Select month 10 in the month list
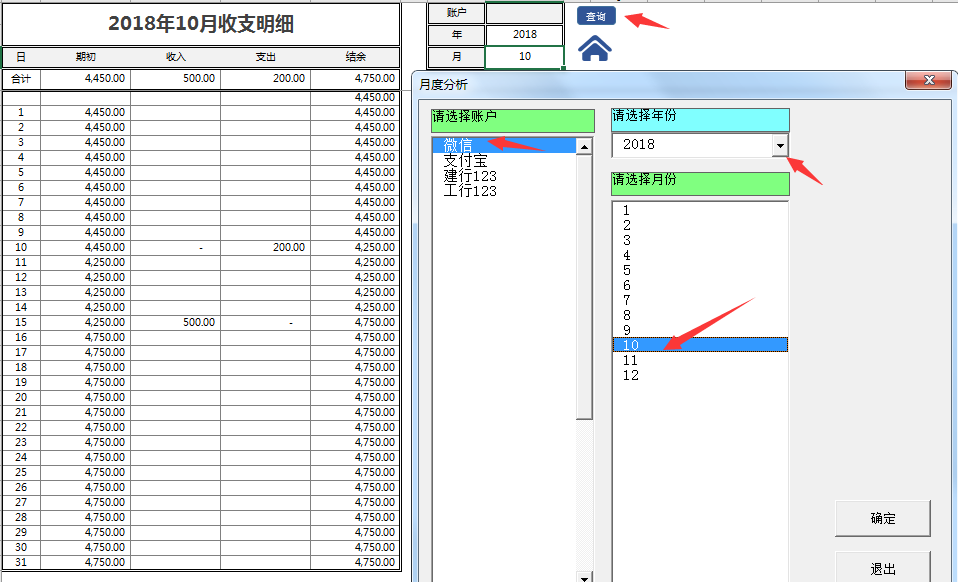Viewport: 958px width, 582px height. tap(700, 345)
